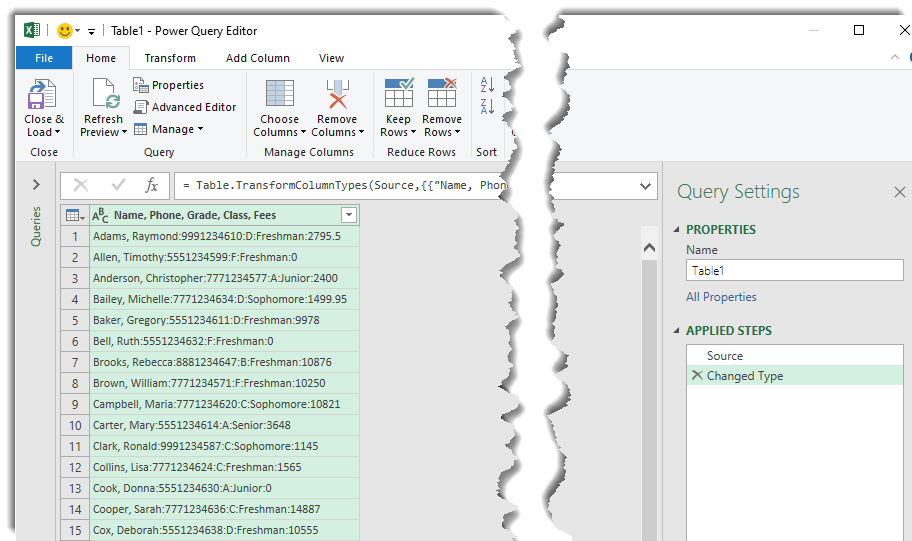Select the Allen, Timothy row cell
This screenshot has height=541, width=912.
pos(225,257)
